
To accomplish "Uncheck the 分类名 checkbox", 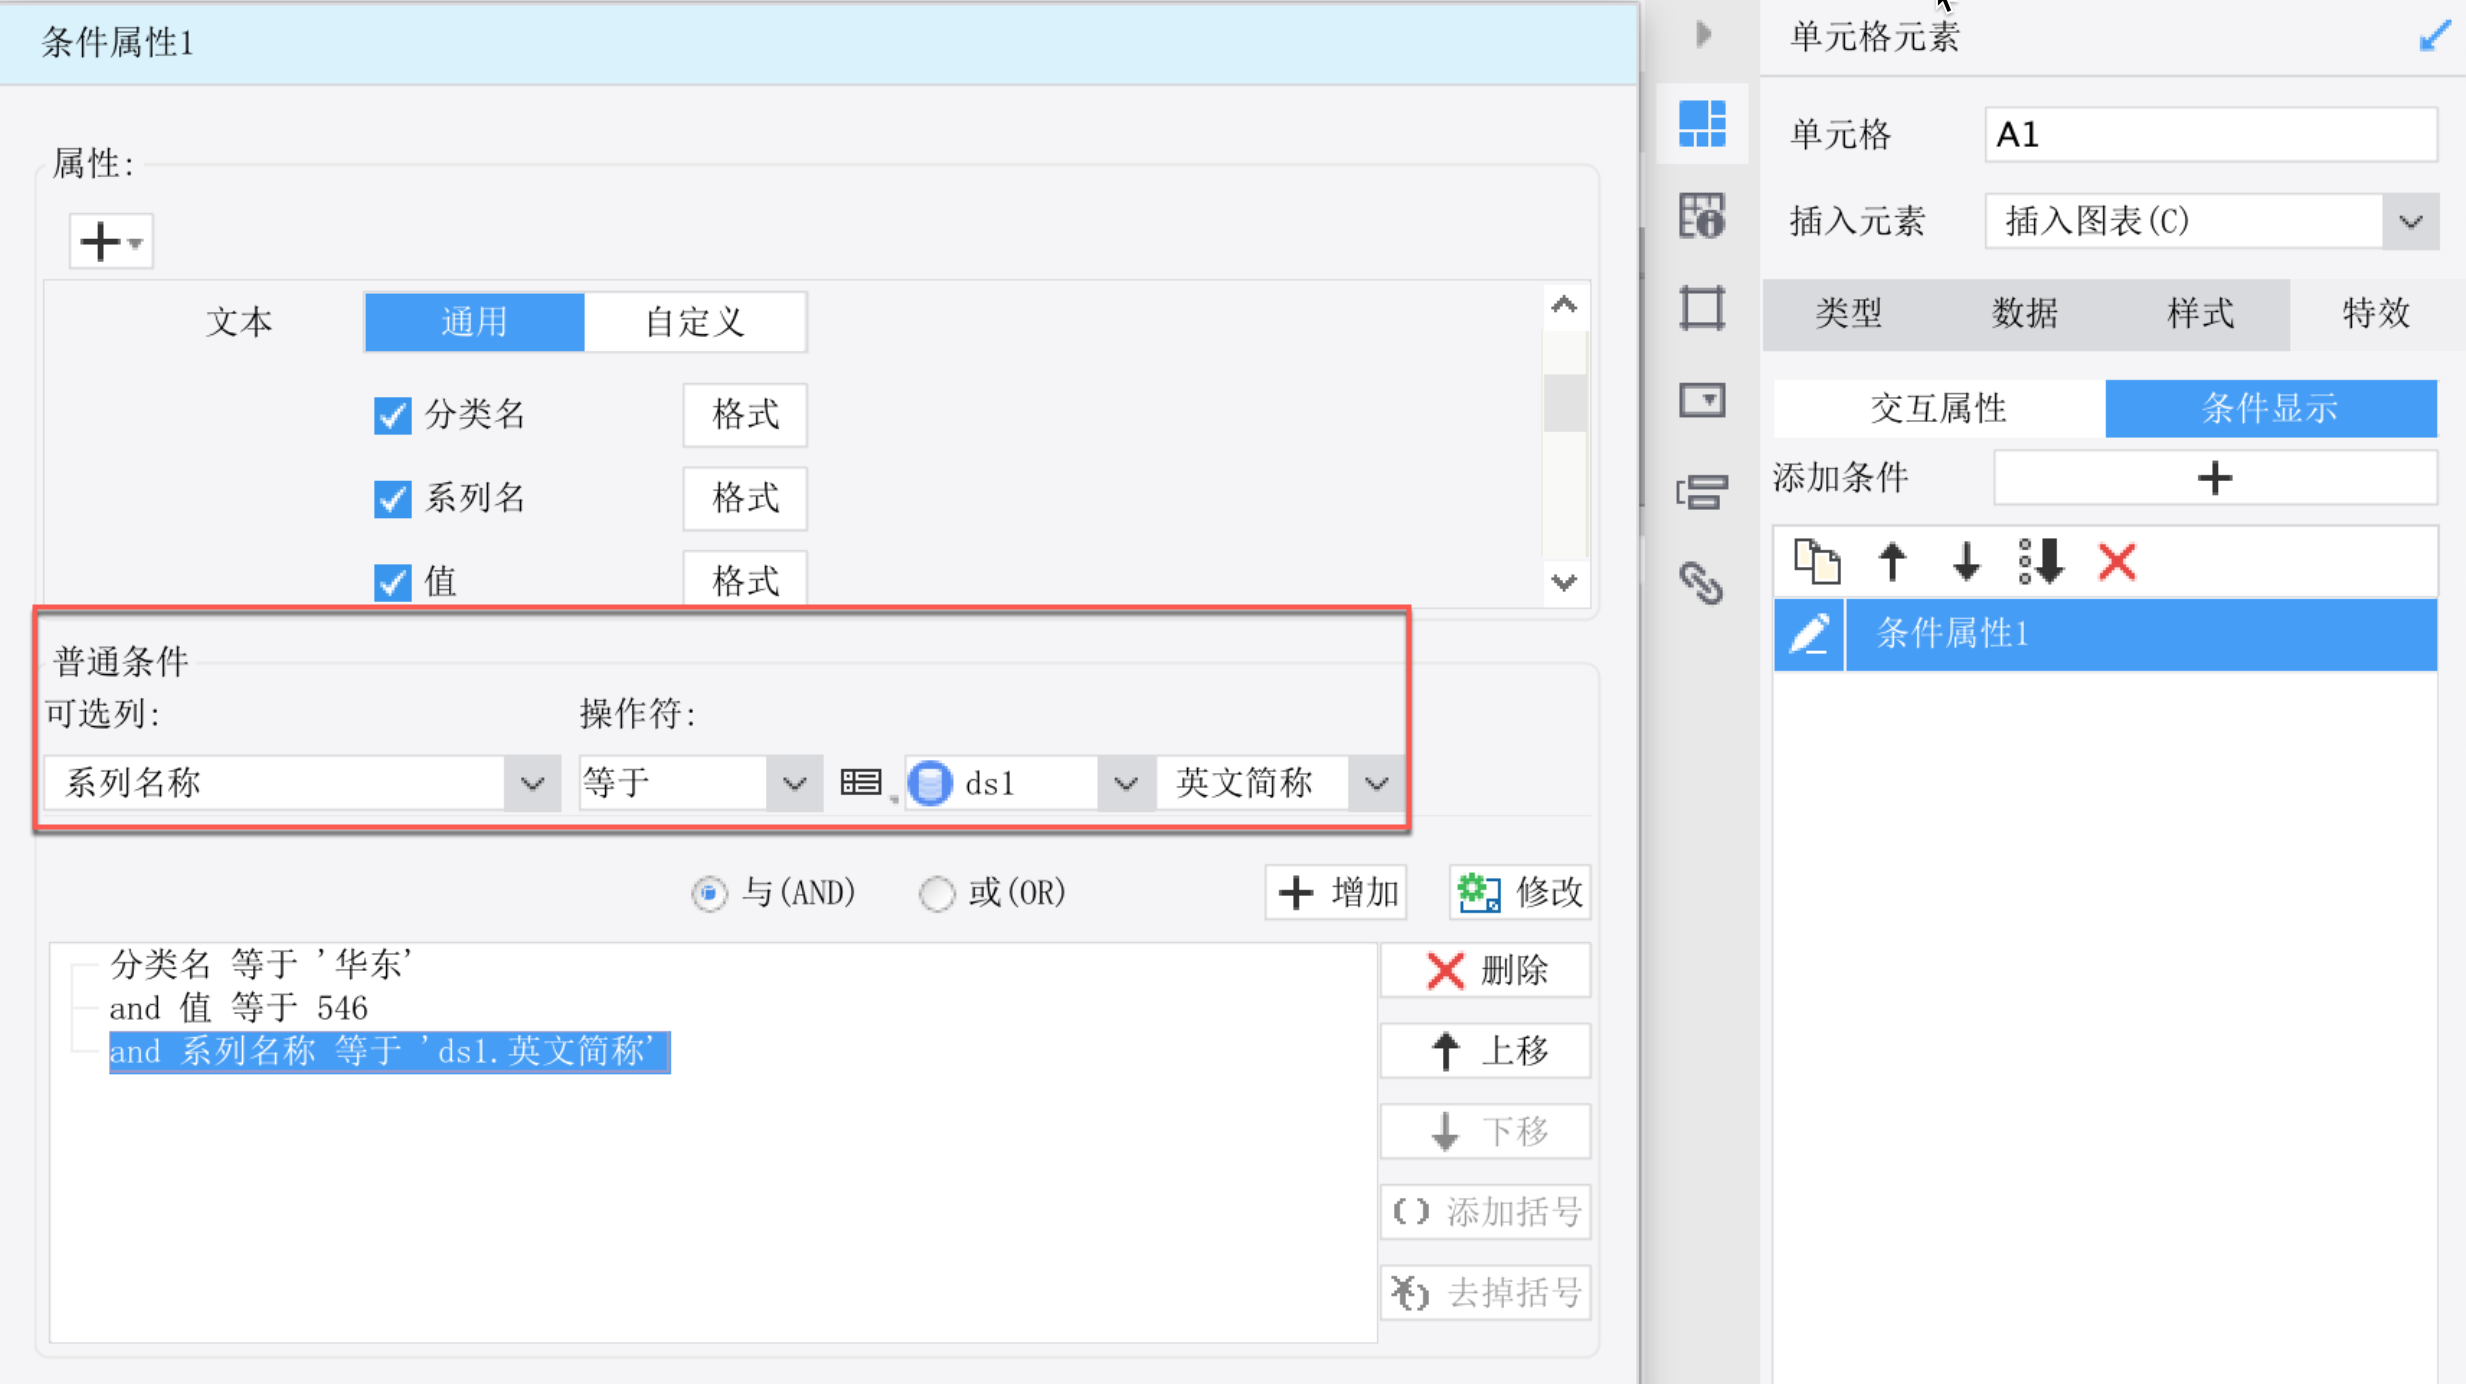I will pyautogui.click(x=392, y=415).
